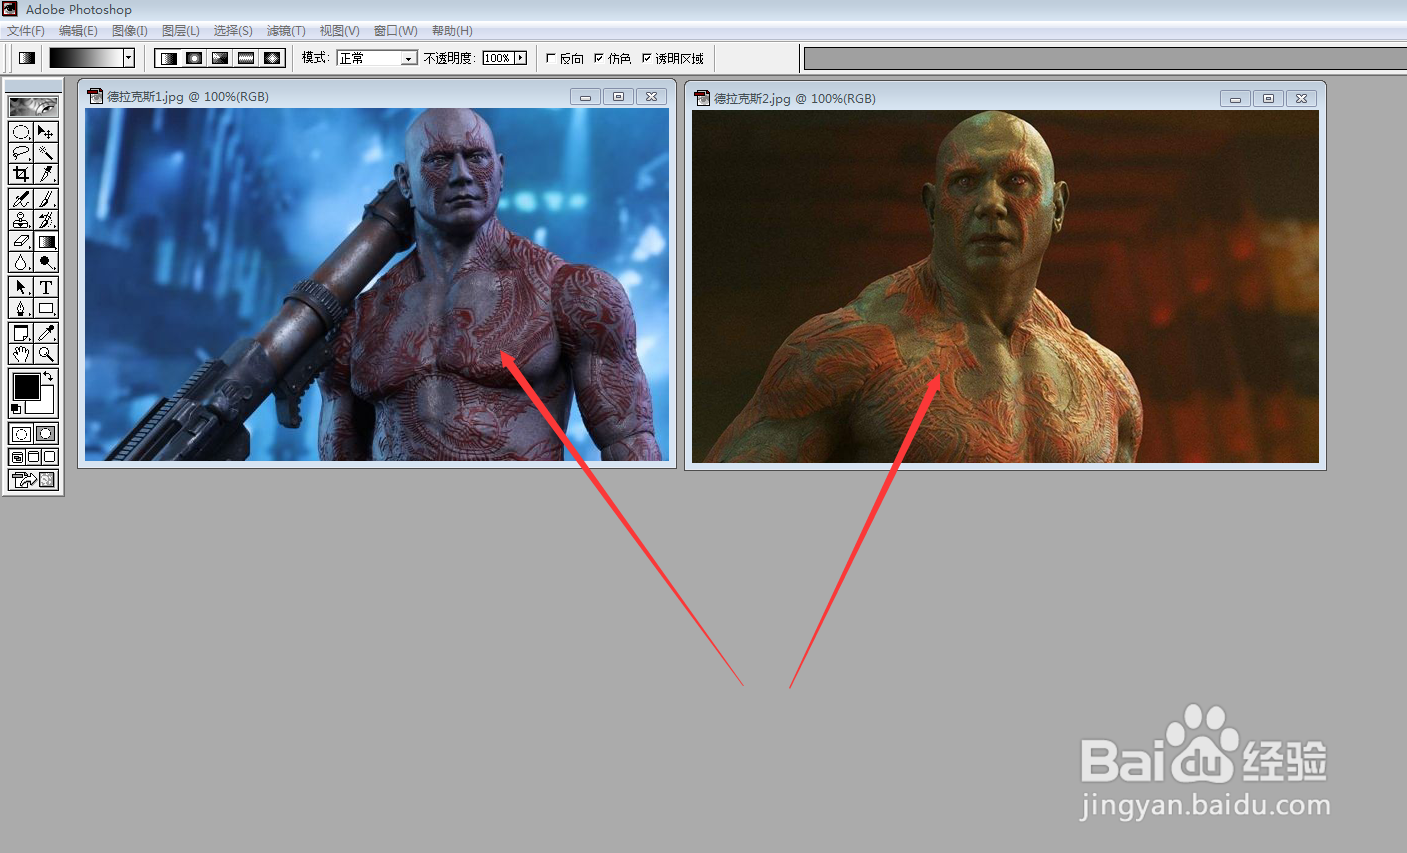1407x853 pixels.
Task: Switch to Standard editing mode
Action: 21,433
